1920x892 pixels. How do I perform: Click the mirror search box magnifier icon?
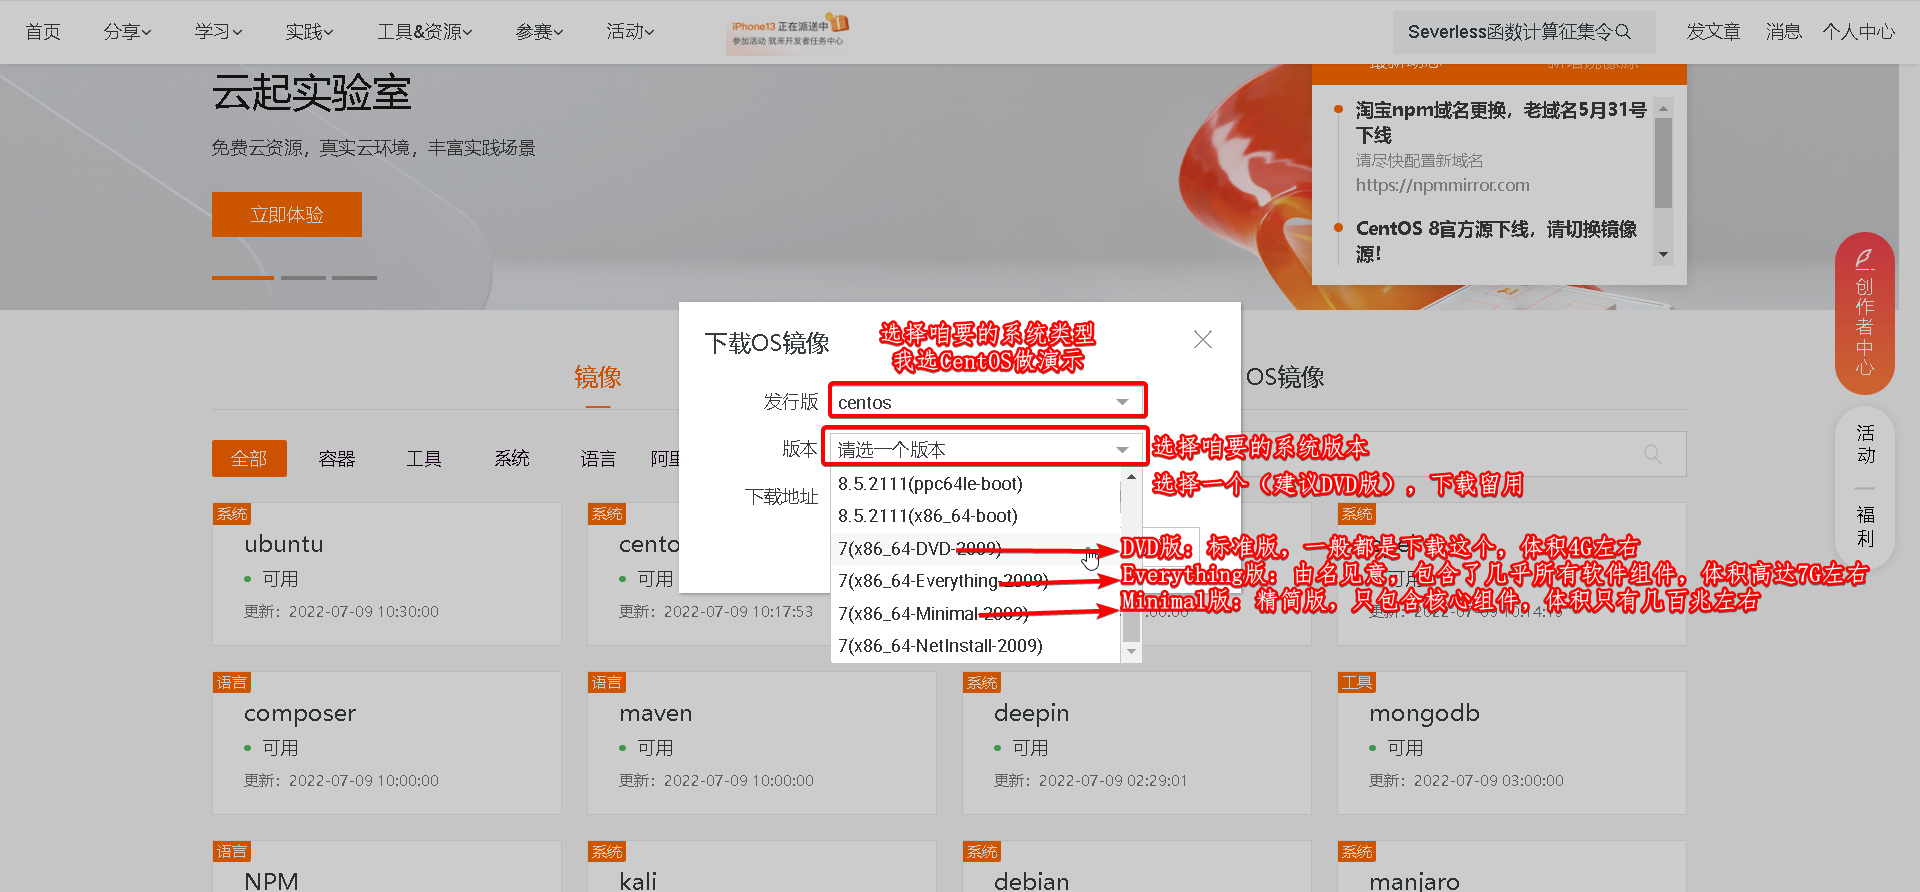click(x=1652, y=454)
